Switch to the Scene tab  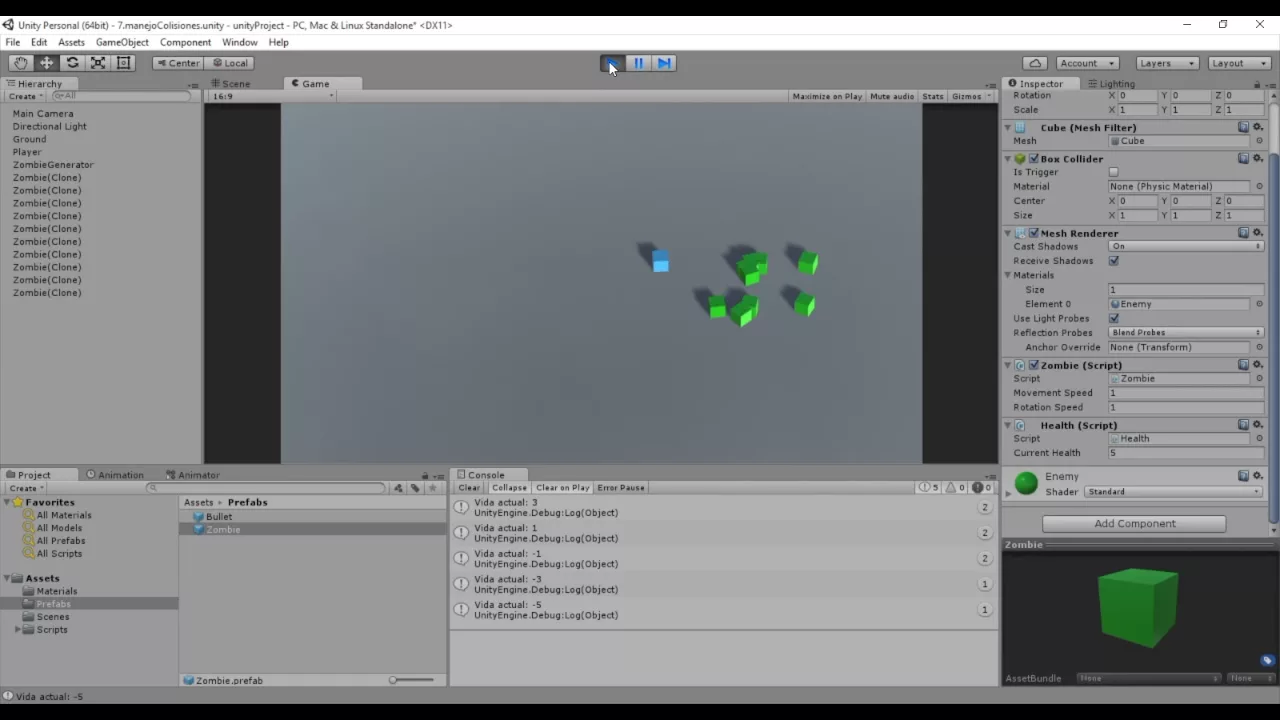click(x=230, y=84)
